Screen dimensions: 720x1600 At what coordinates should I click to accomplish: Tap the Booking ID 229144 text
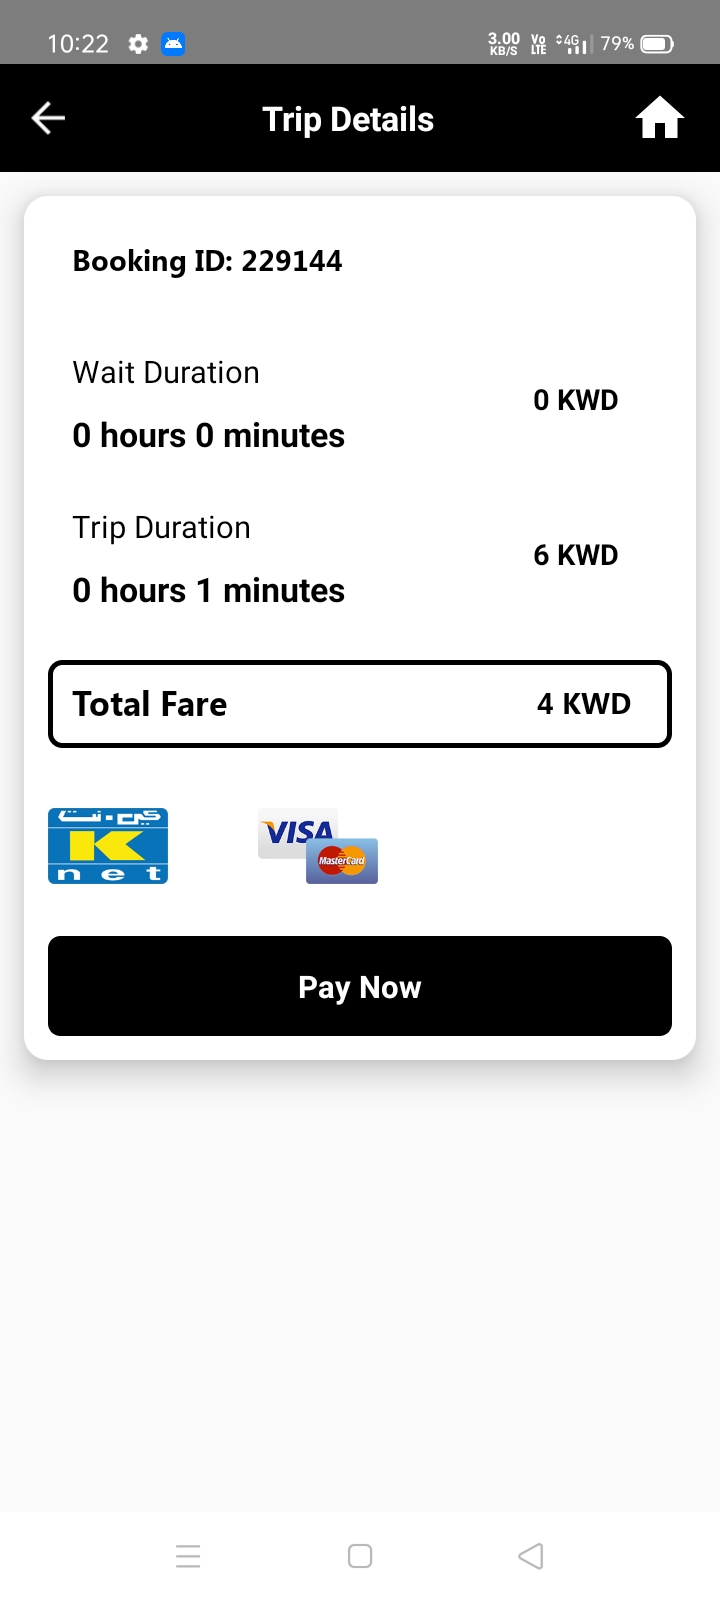208,261
